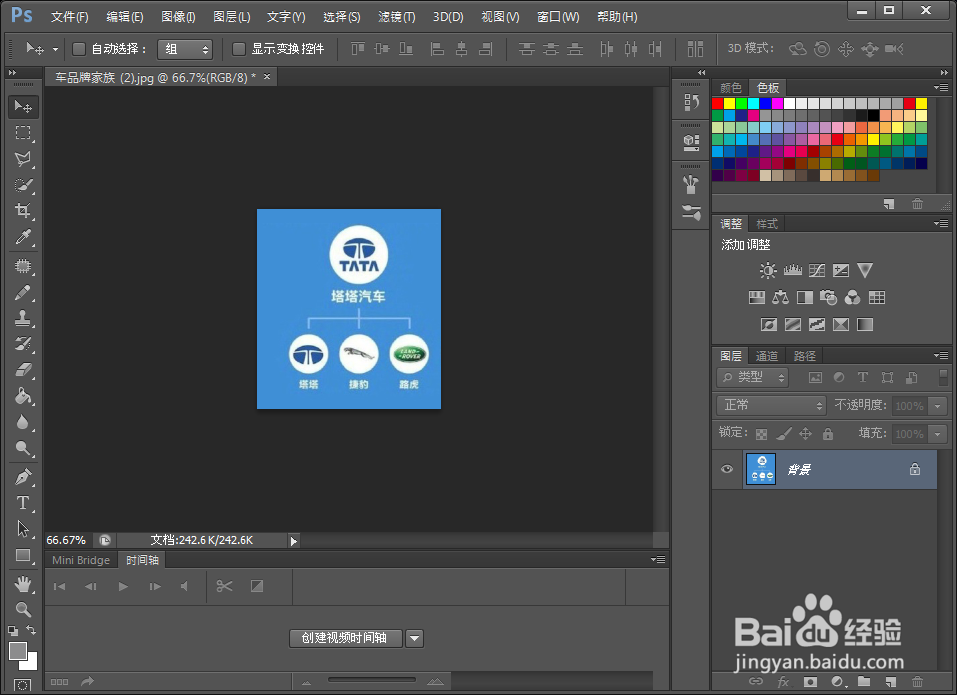Toggle pixel layer filter
This screenshot has height=695, width=957.
click(x=815, y=378)
